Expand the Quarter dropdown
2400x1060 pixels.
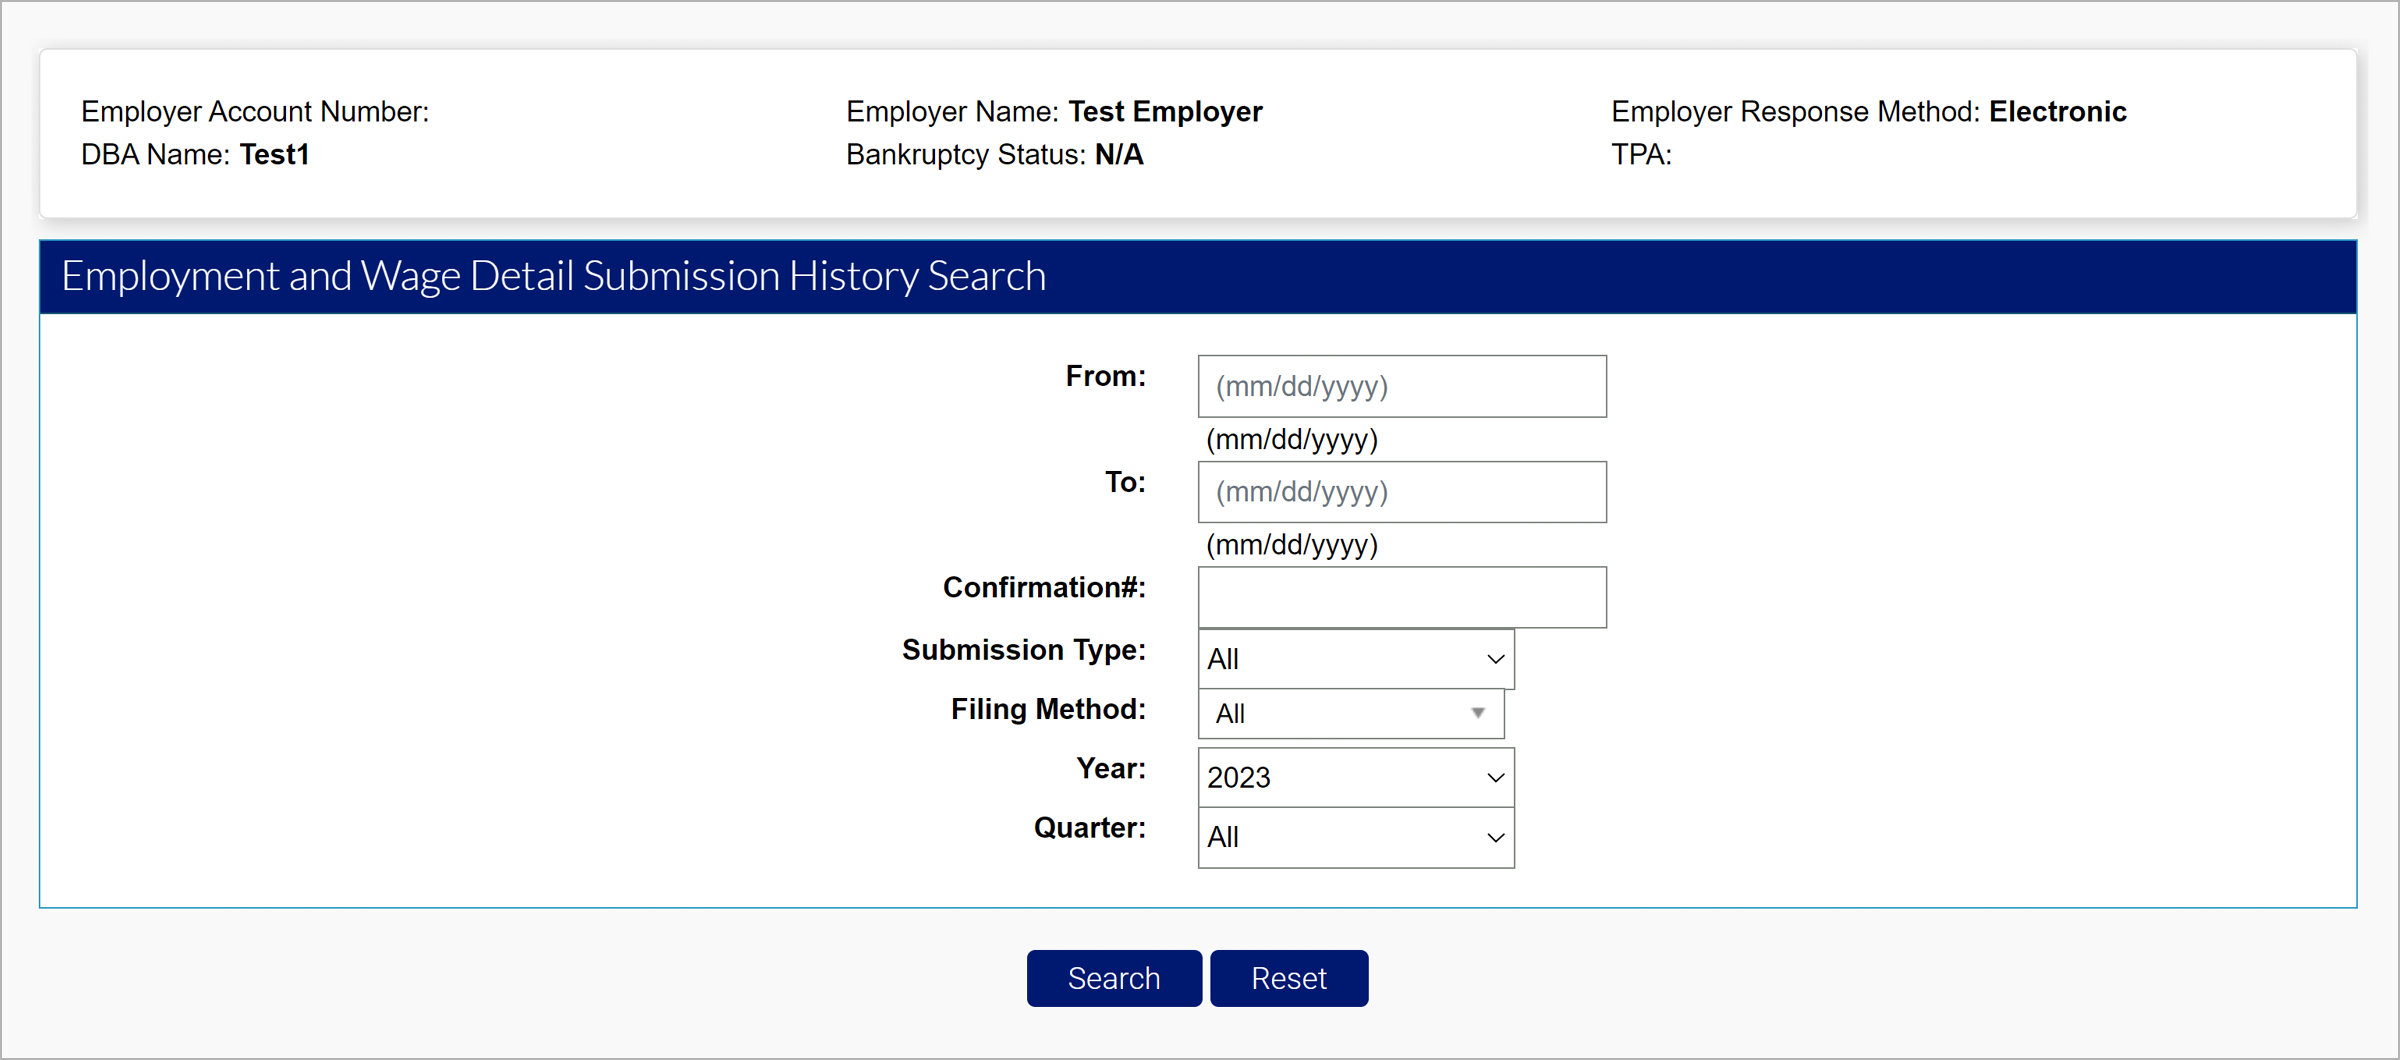(x=1355, y=838)
